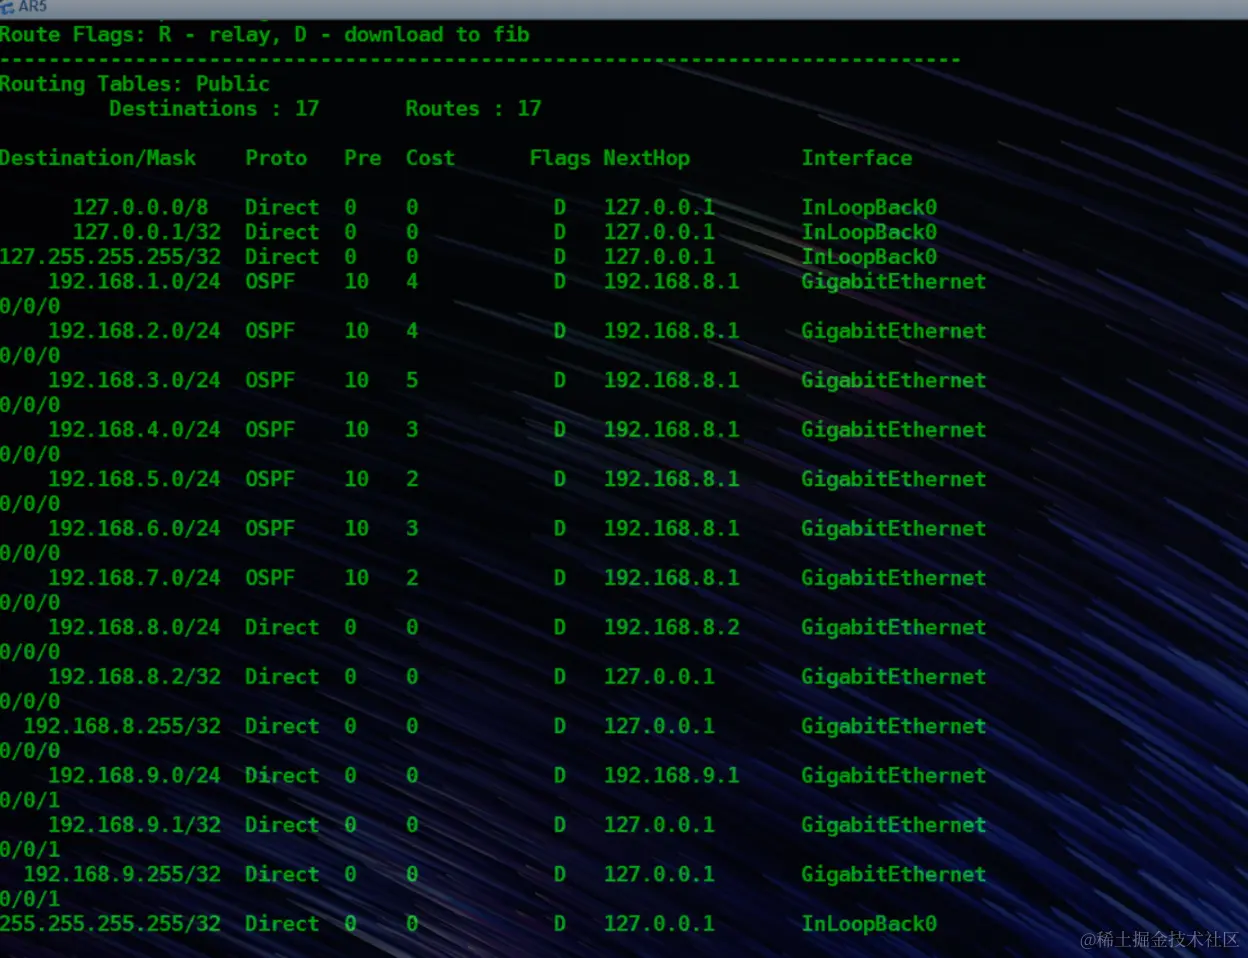Select destination 192.168.3.0/24
Image resolution: width=1248 pixels, height=958 pixels.
click(135, 381)
